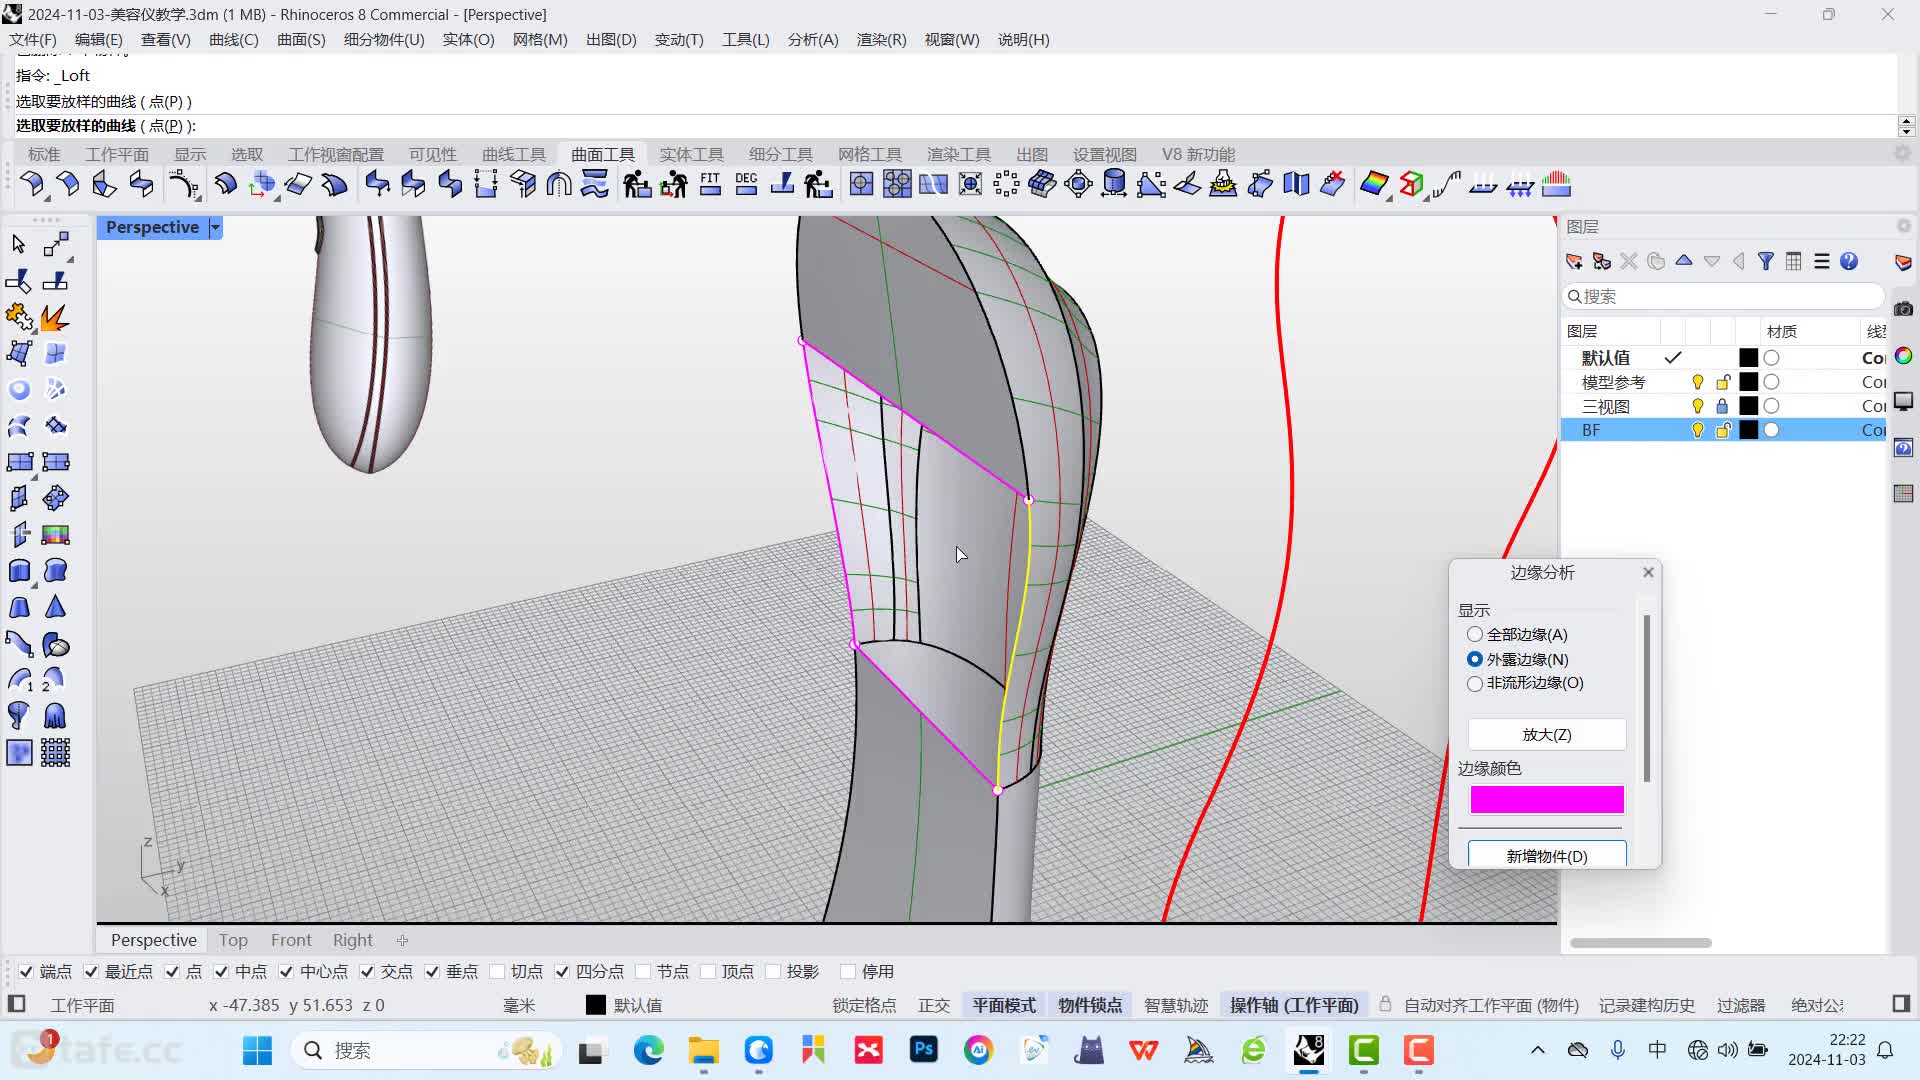Open the 分析(A) menu
The width and height of the screenshot is (1920, 1080).
pyautogui.click(x=812, y=39)
